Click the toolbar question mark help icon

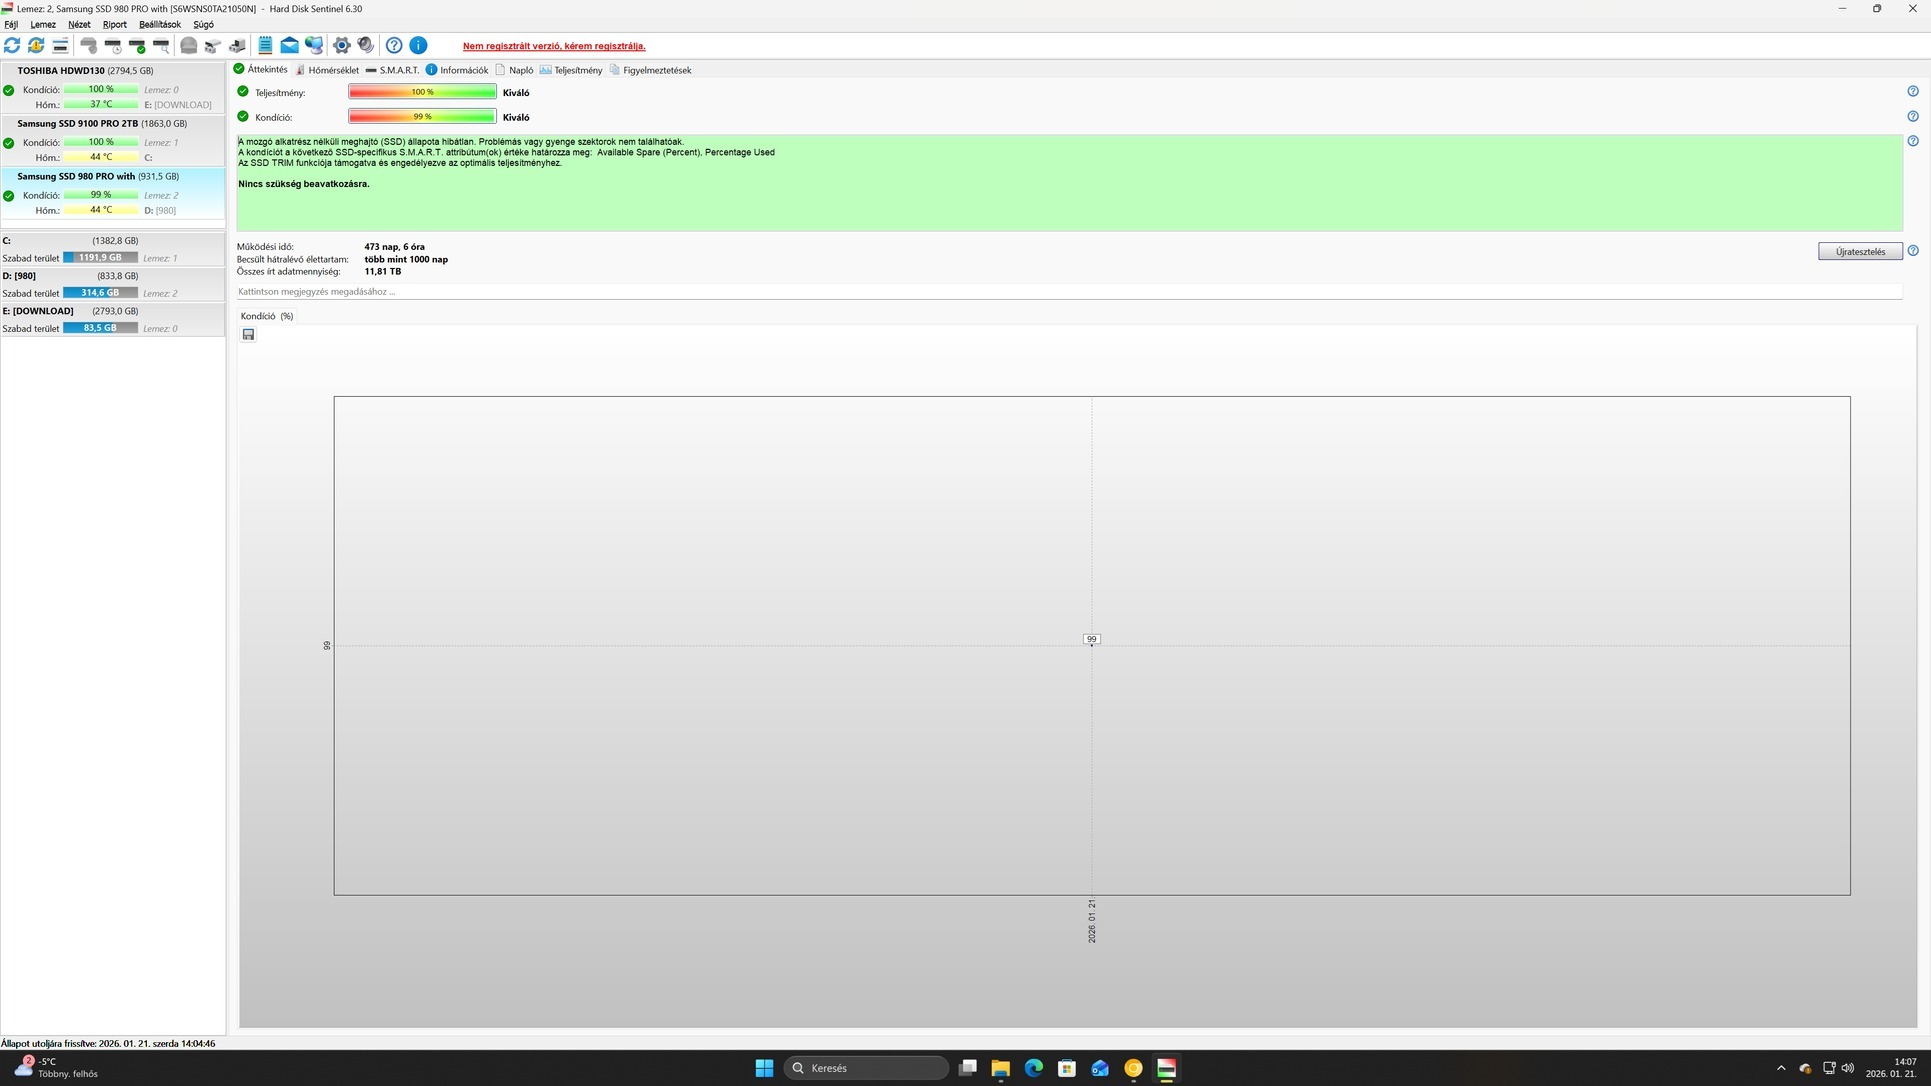tap(394, 46)
